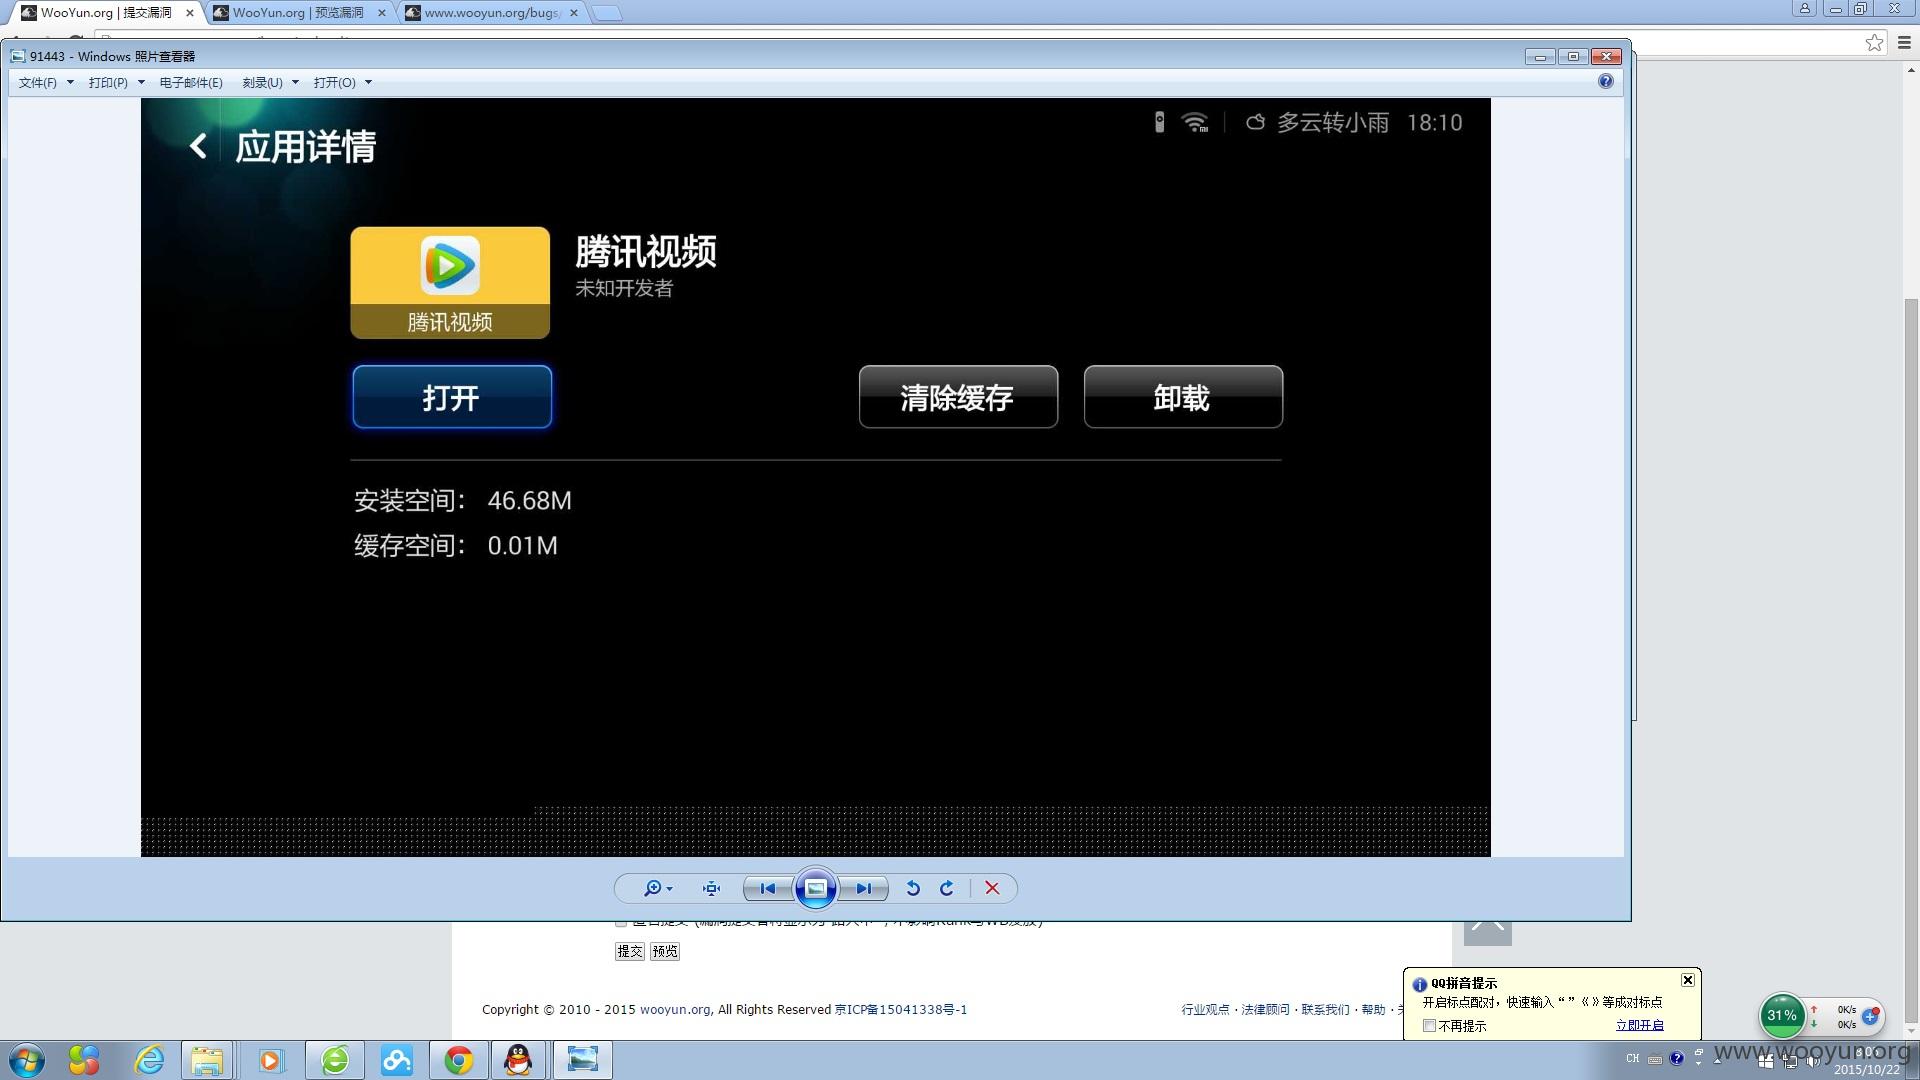Screen dimensions: 1920x1080
Task: Click the 未知开发者 label
Action: [624, 288]
